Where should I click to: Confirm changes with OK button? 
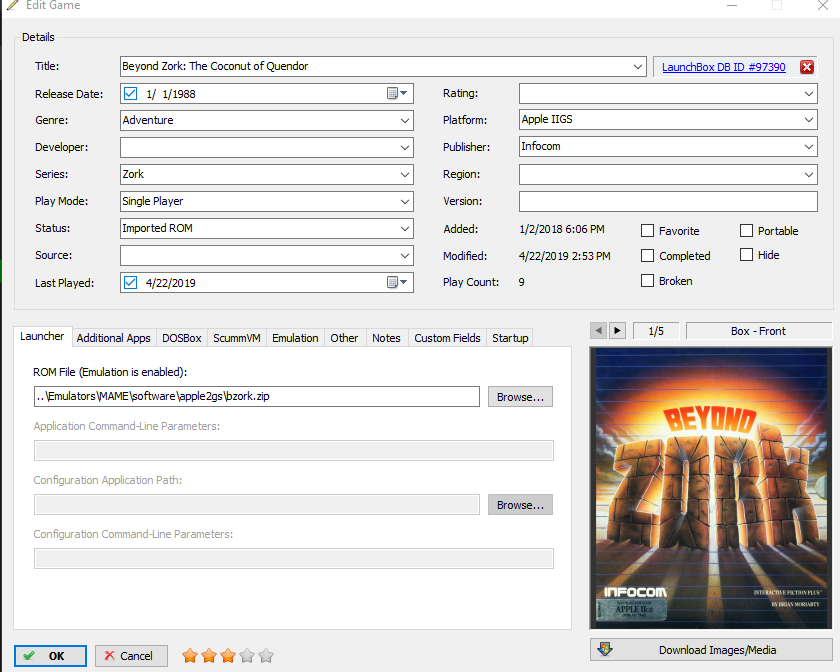[x=50, y=656]
